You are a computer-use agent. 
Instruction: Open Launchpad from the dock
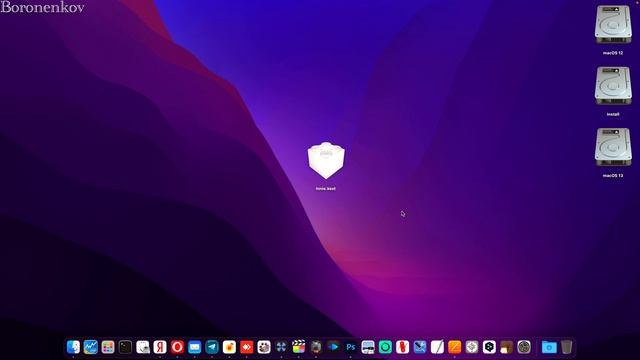coord(108,347)
